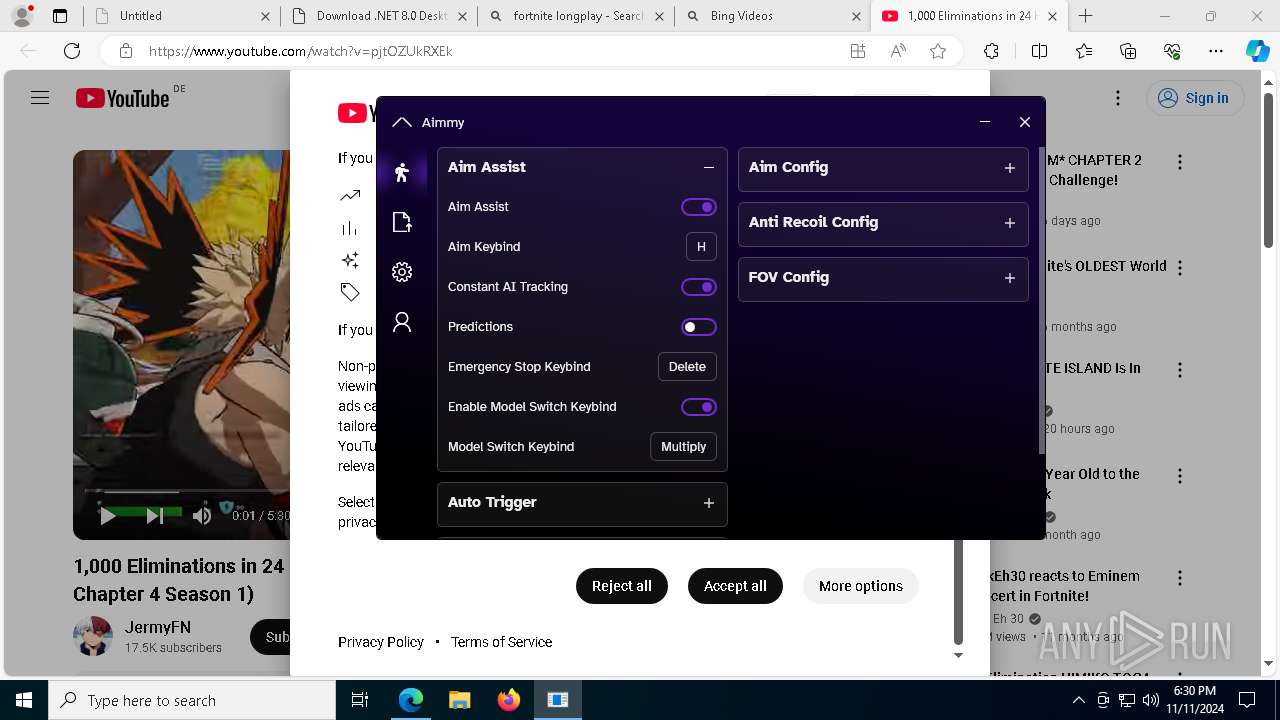Switch to the Bing Videos tab
The width and height of the screenshot is (1280, 720).
tap(772, 16)
